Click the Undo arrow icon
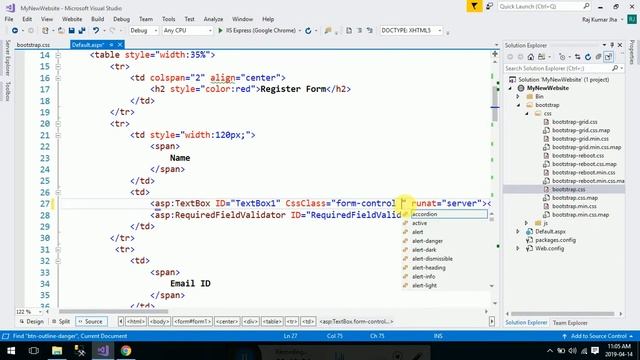640x360 pixels. (x=96, y=31)
